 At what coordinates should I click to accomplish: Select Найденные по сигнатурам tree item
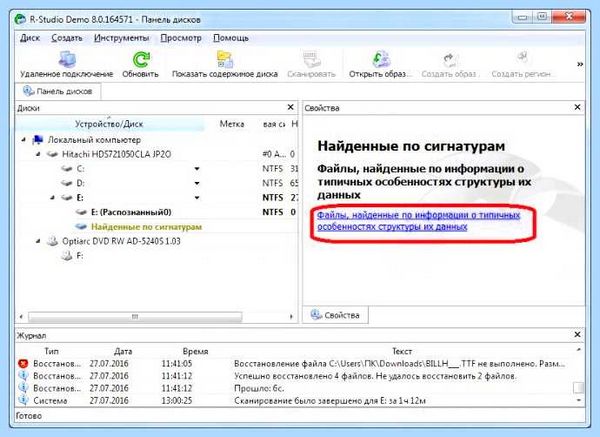point(146,227)
